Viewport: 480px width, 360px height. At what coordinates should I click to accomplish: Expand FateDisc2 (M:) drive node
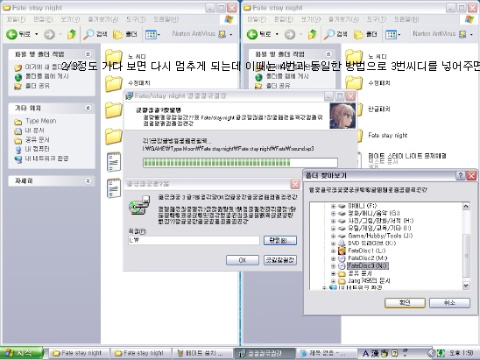click(x=333, y=258)
